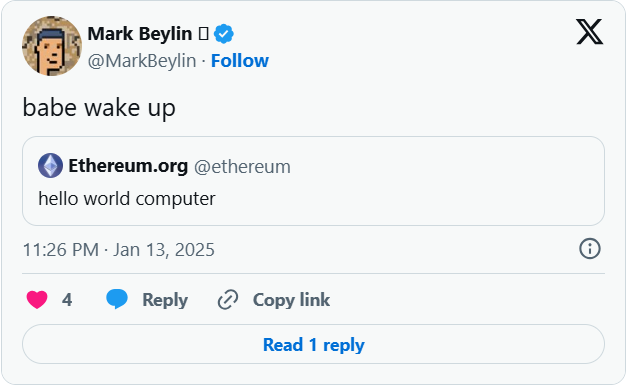Select the Copy link text
626x386 pixels.
coord(291,300)
